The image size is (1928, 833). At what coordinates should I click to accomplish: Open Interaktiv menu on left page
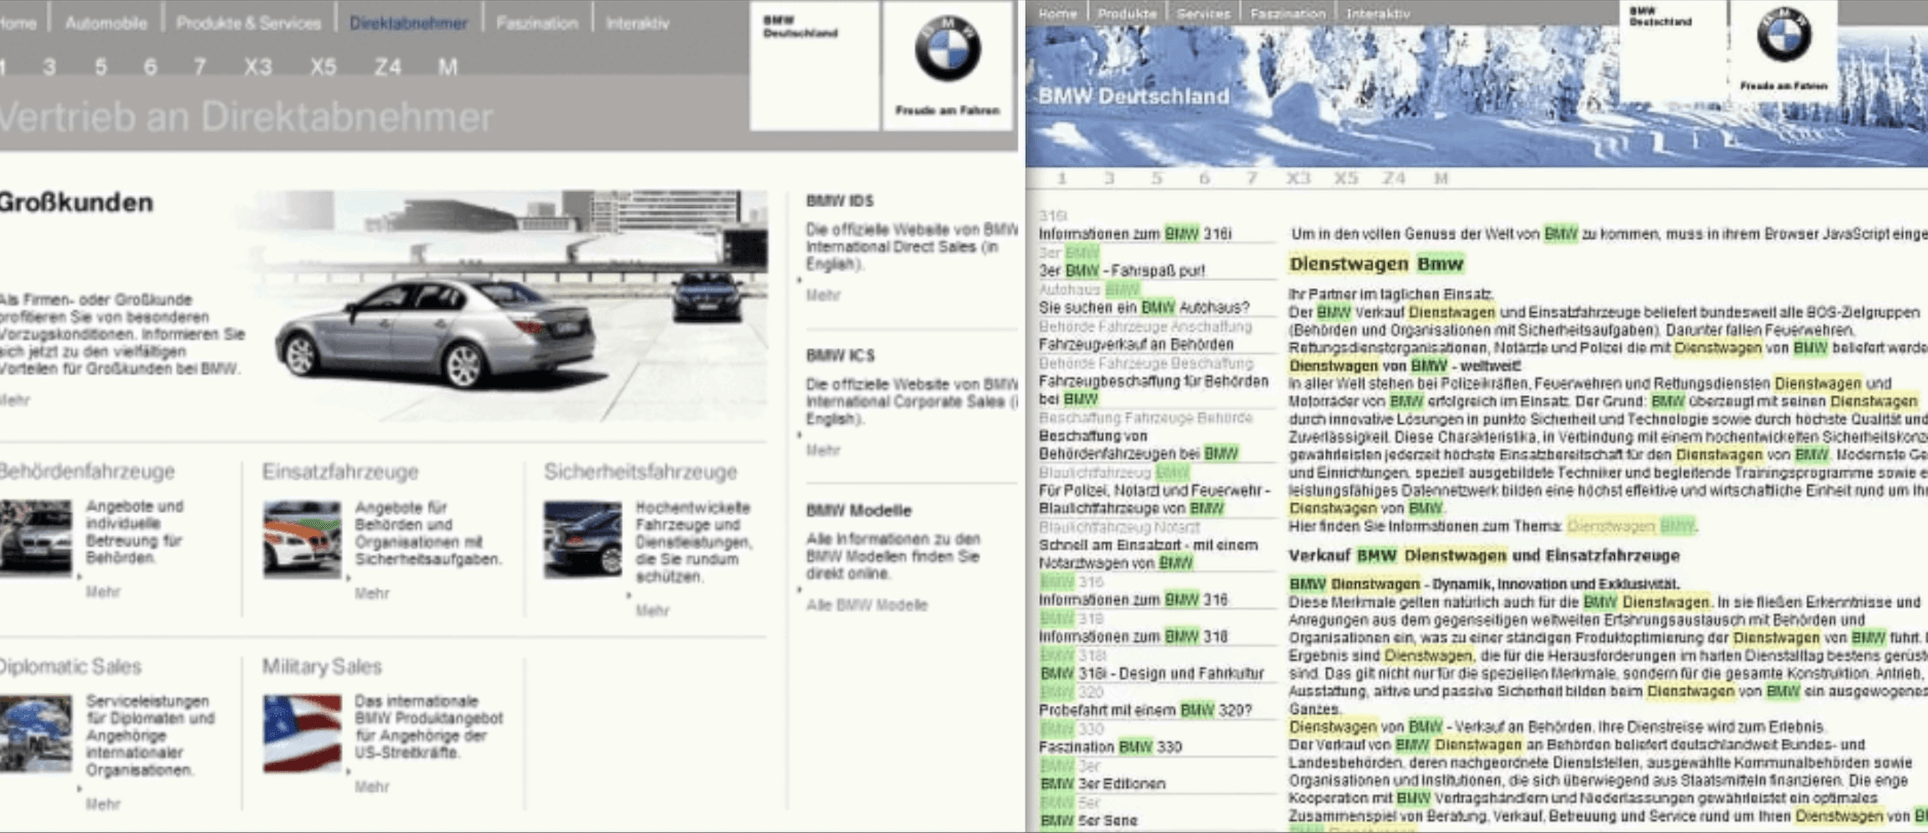(x=637, y=22)
